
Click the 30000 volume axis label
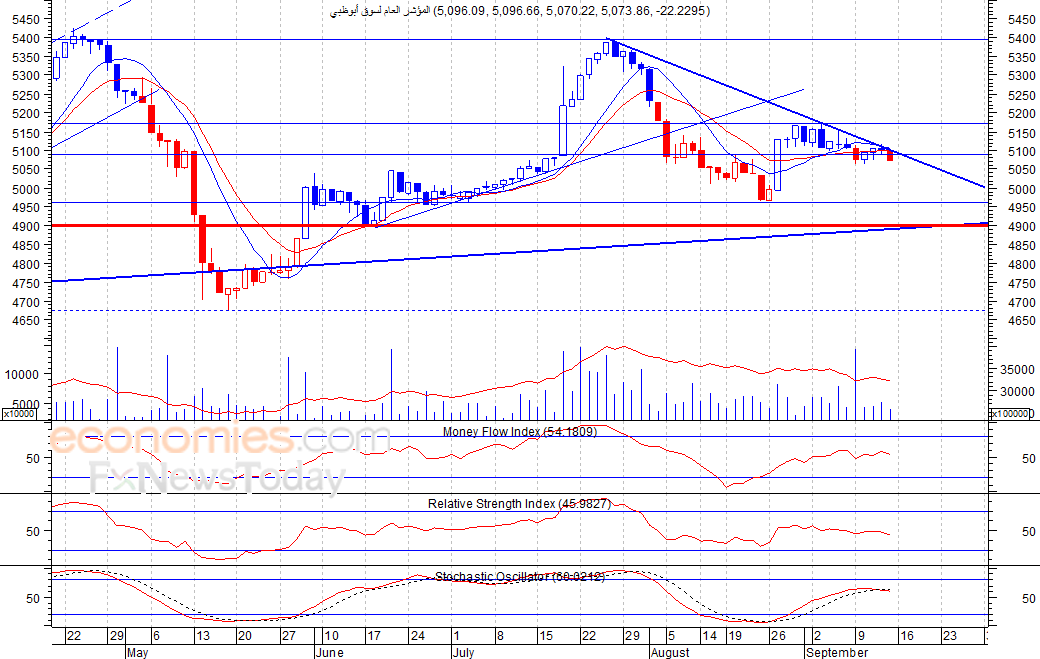click(1017, 392)
